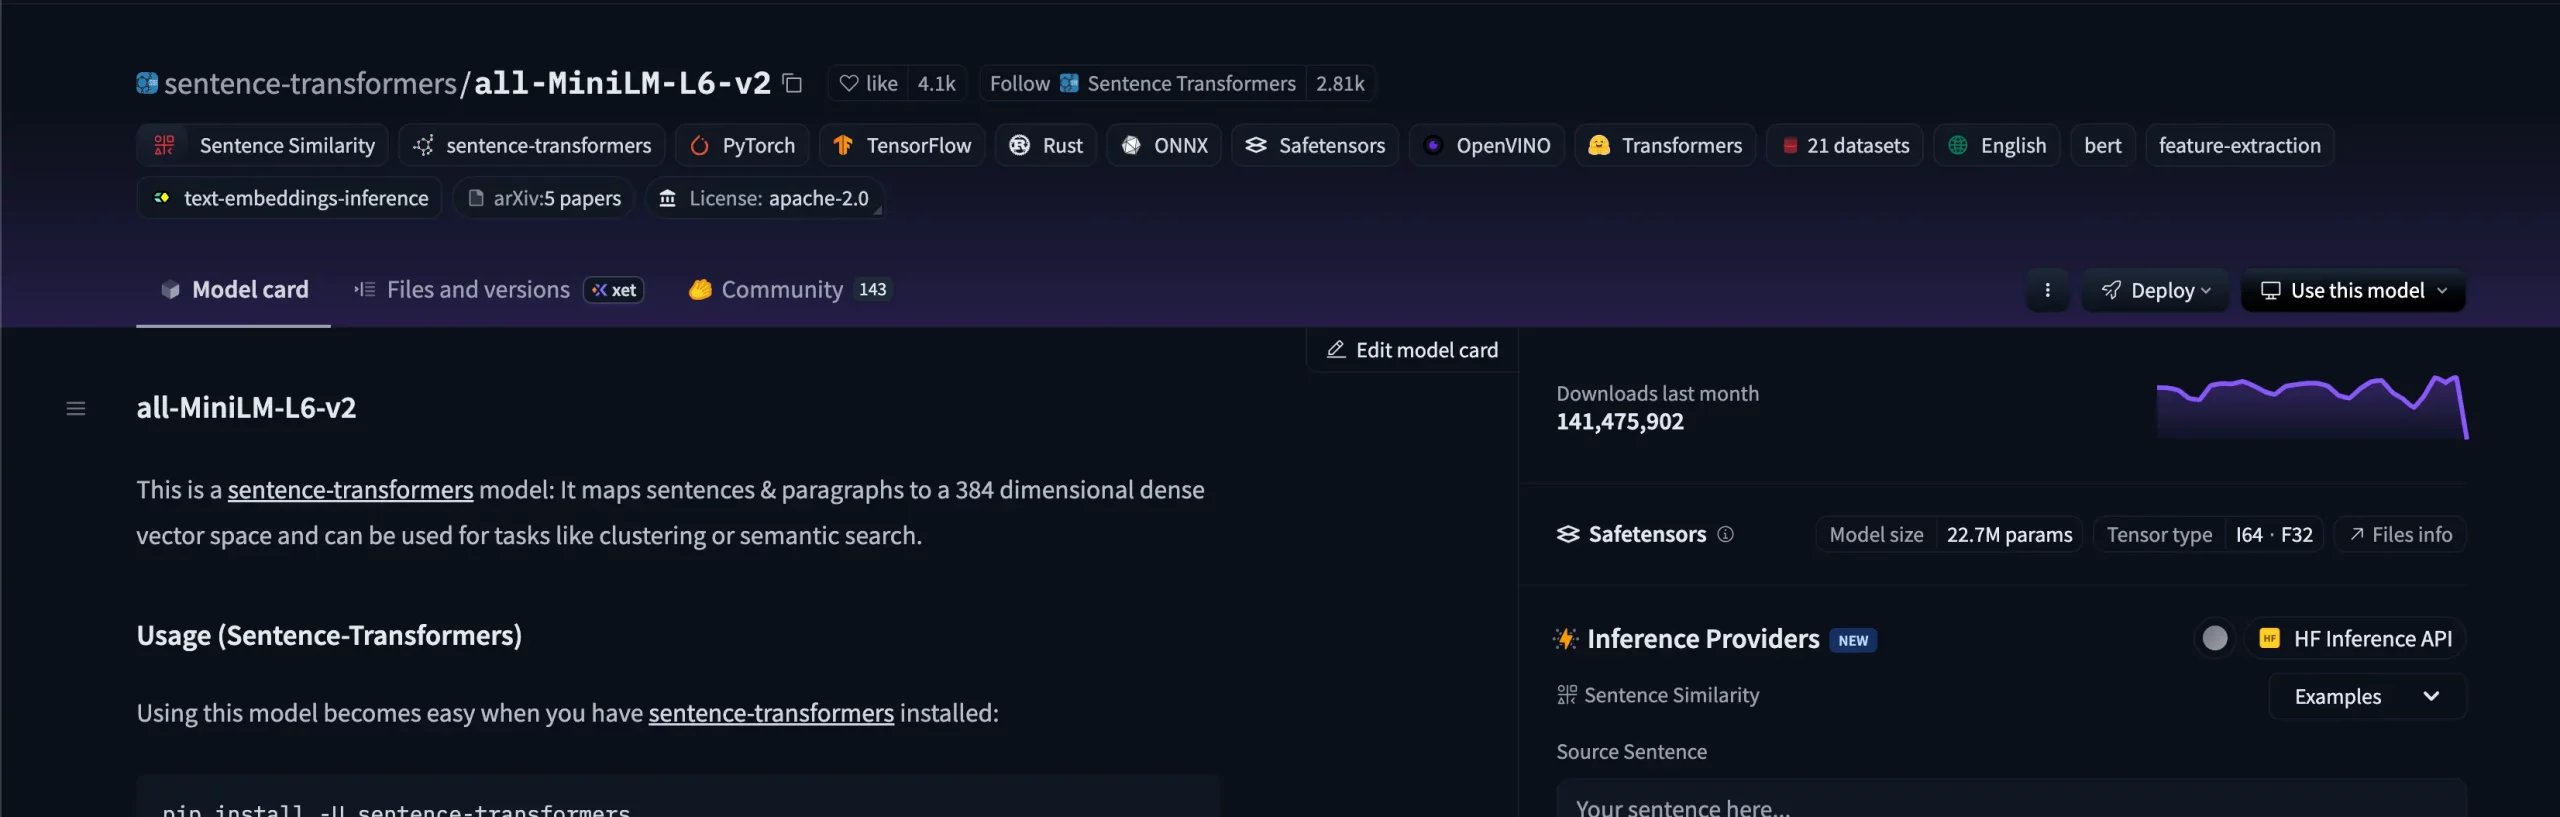Click the downloads last month chart

pos(2311,407)
